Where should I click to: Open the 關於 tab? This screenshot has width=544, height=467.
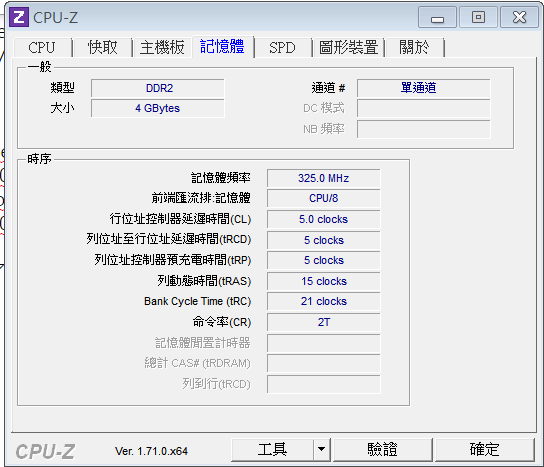tap(414, 47)
